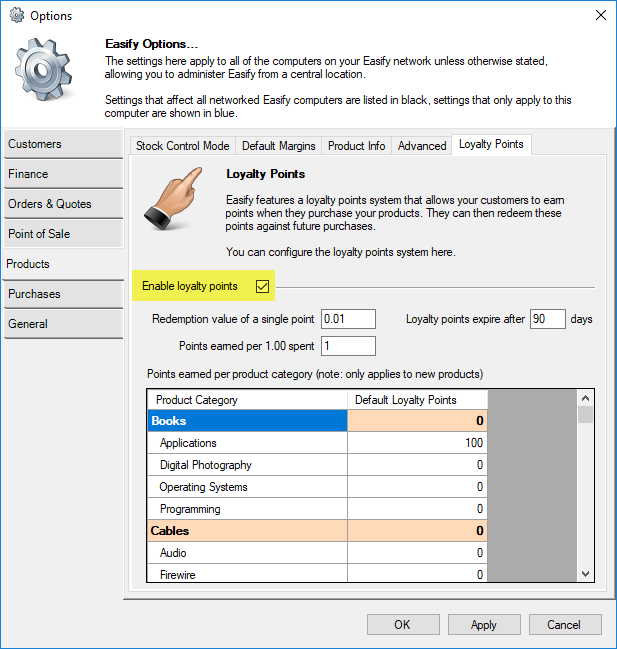Click the Default Loyalty Points column header
This screenshot has height=649, width=617.
coord(417,400)
